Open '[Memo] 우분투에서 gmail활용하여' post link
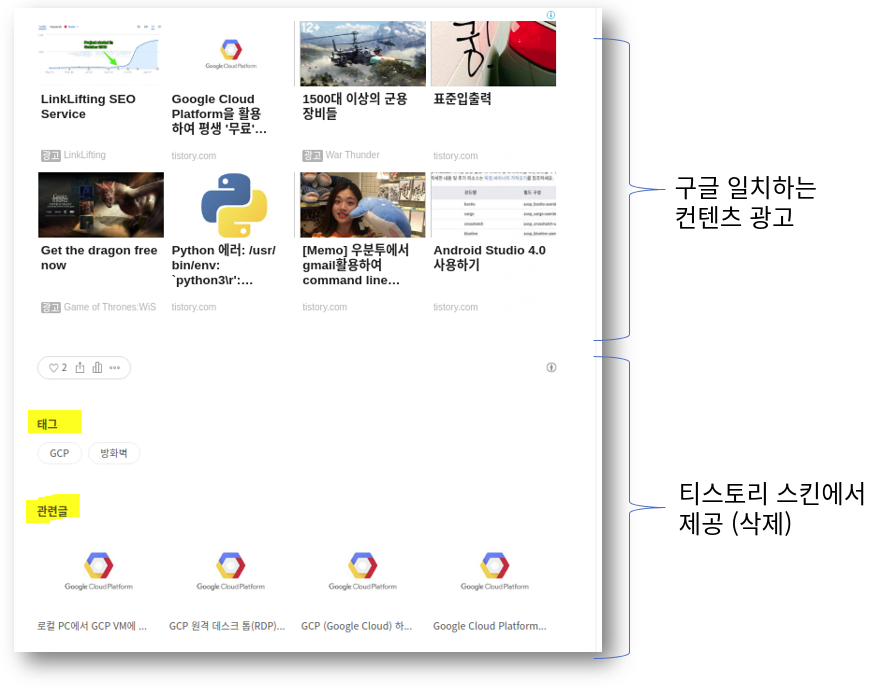This screenshot has width=895, height=689. (x=355, y=265)
